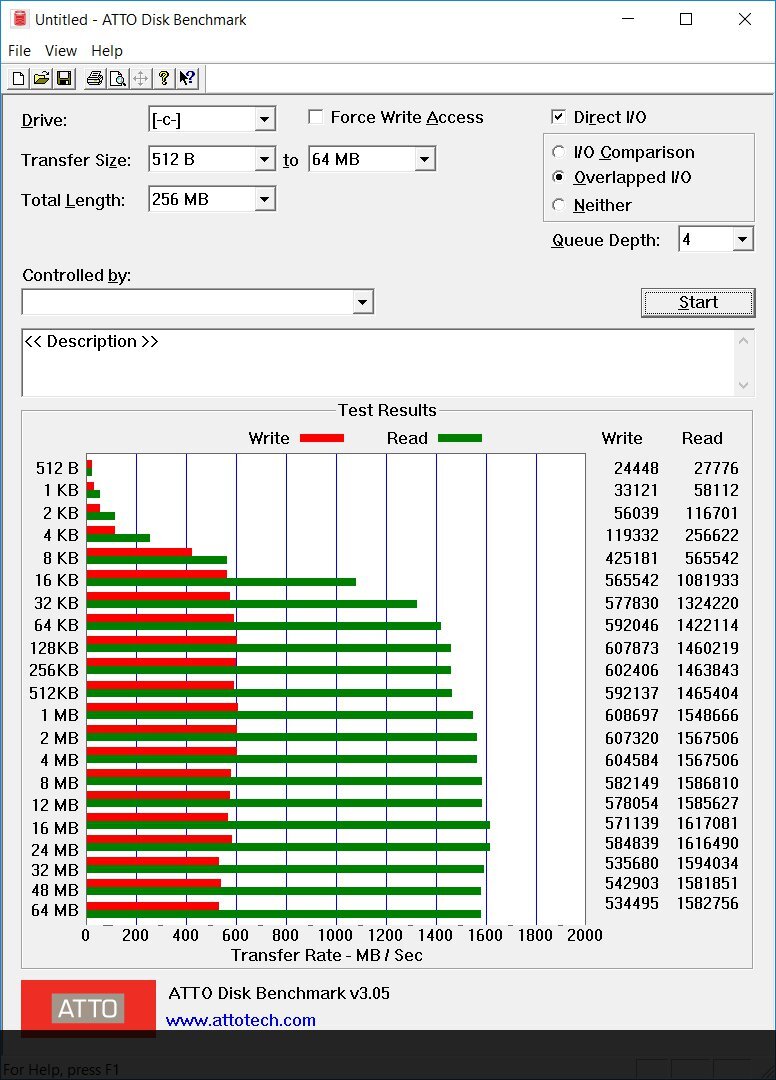This screenshot has height=1080, width=776.
Task: Print results using the printer icon
Action: coord(94,79)
